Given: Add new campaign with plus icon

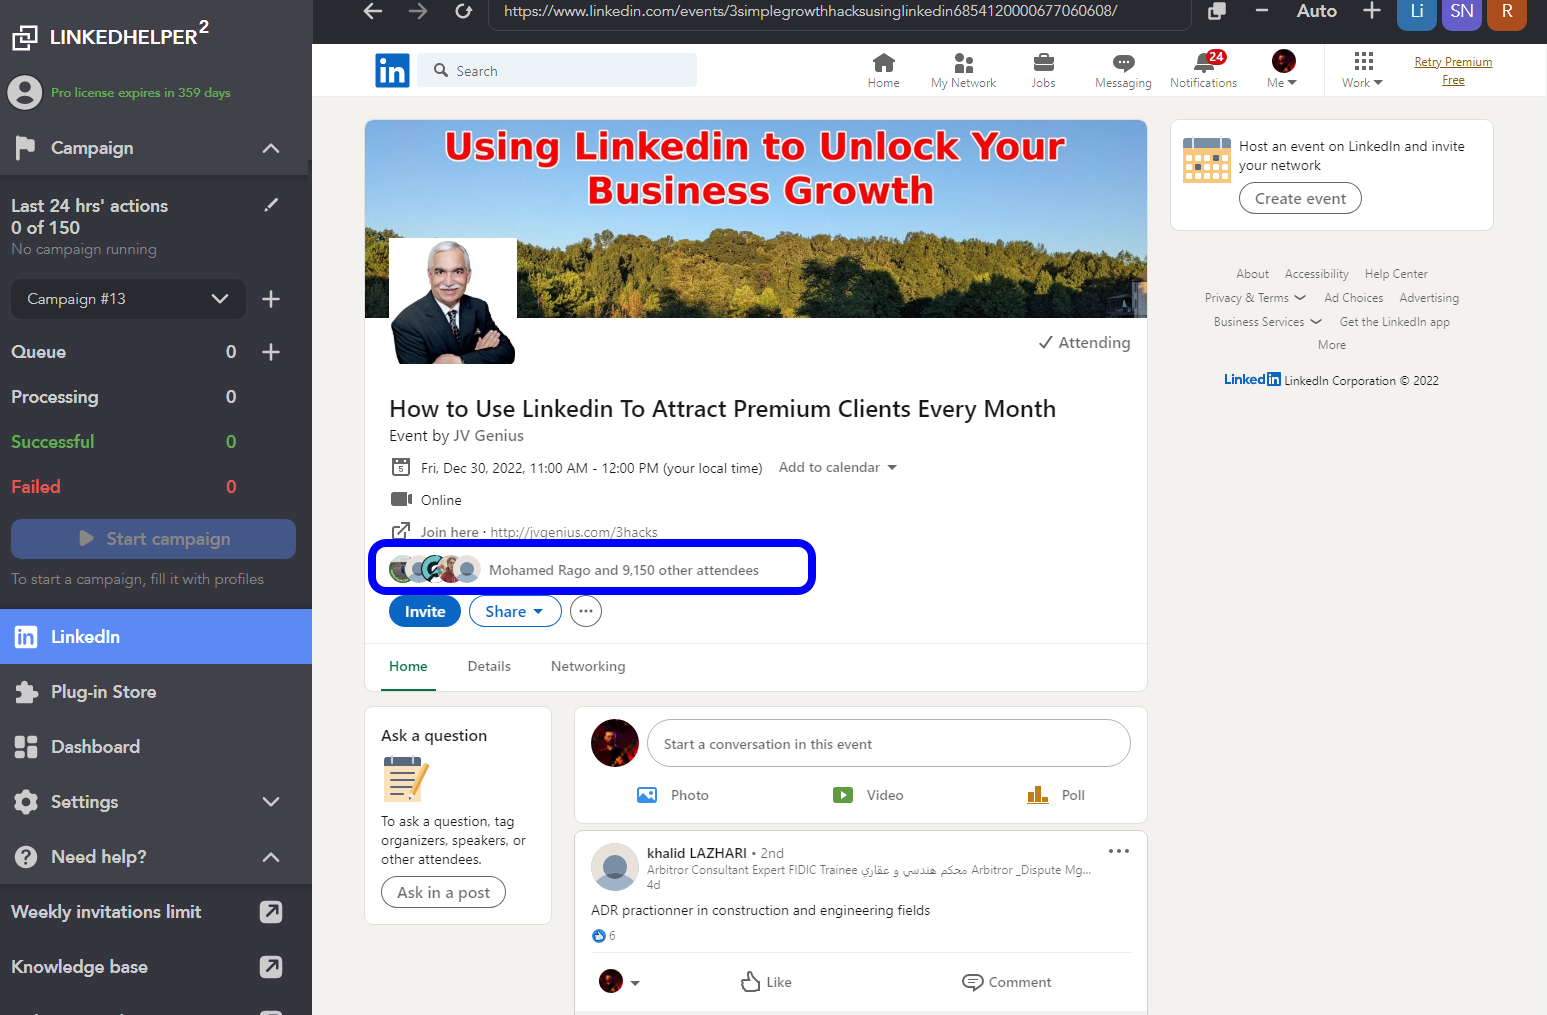Looking at the screenshot, I should (x=271, y=299).
